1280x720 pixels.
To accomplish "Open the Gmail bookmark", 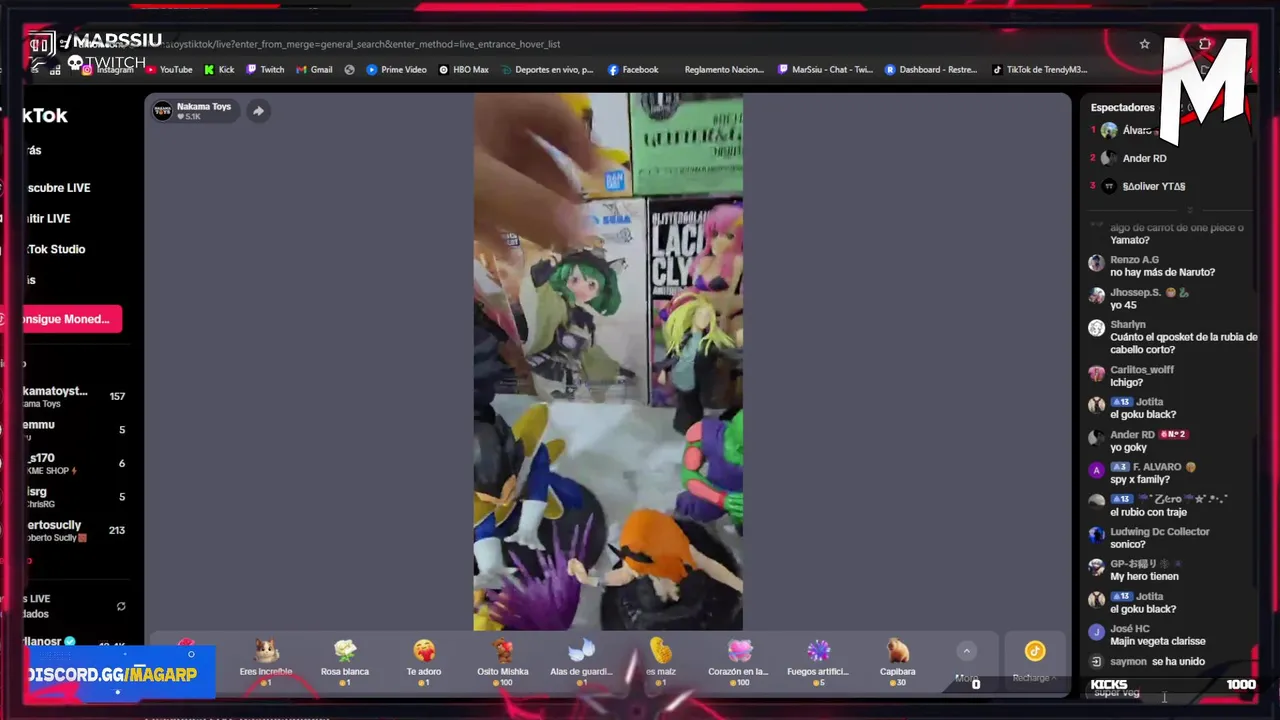I will coord(314,70).
